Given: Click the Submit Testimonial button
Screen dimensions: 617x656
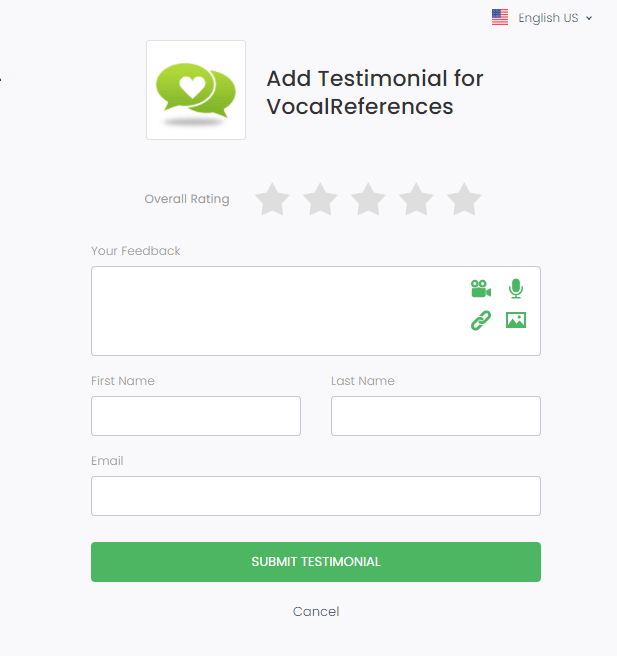Looking at the screenshot, I should click(x=316, y=562).
